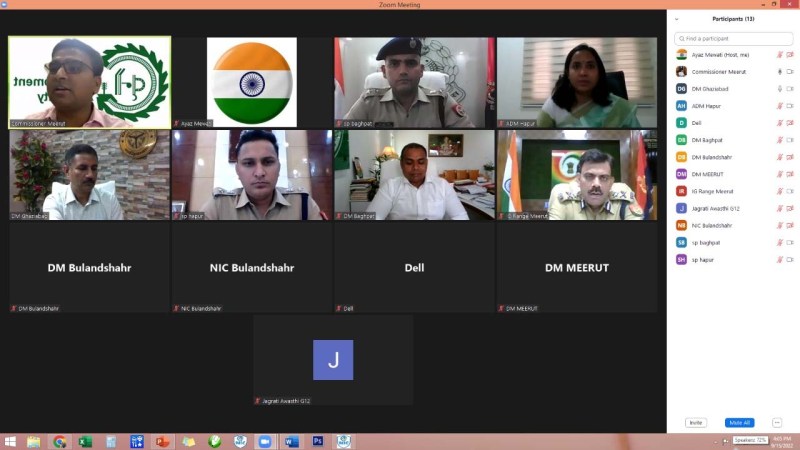
Task: Click the microphone icon beside DM Ghaziabad
Action: pos(779,89)
